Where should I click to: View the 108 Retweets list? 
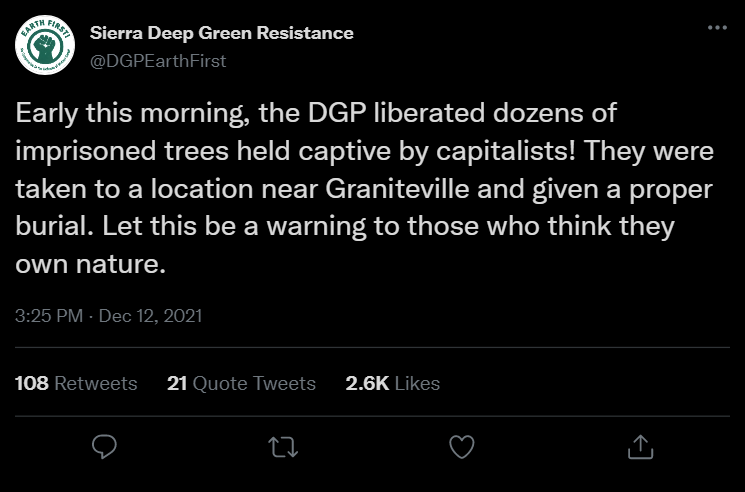click(76, 383)
